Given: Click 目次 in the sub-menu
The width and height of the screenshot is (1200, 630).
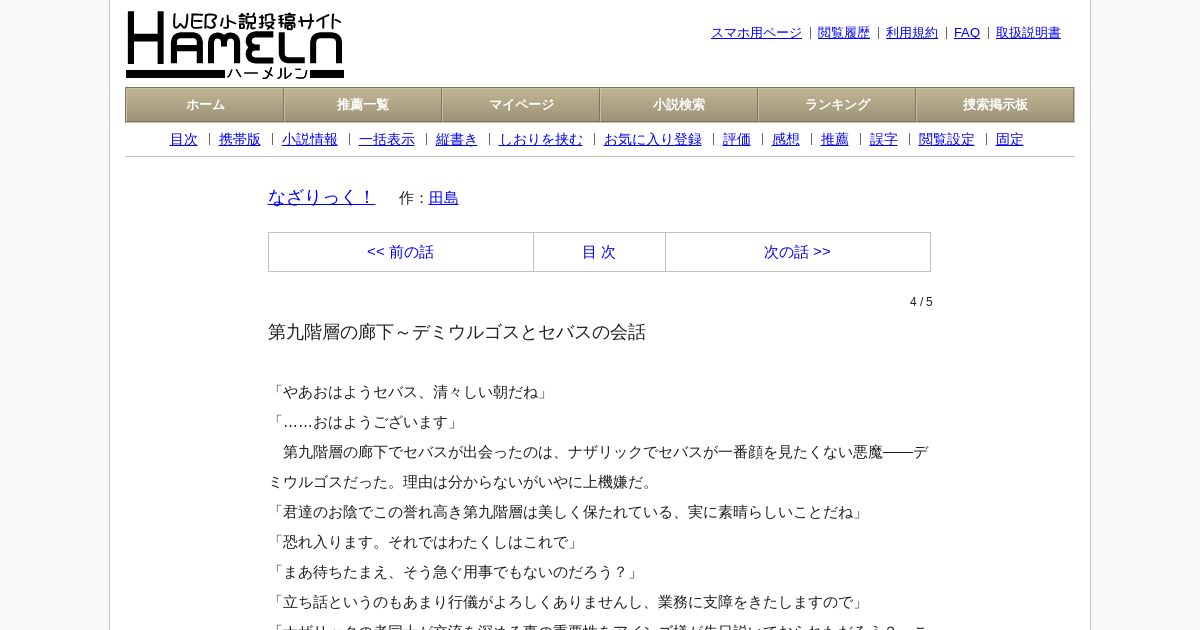Looking at the screenshot, I should (x=184, y=140).
